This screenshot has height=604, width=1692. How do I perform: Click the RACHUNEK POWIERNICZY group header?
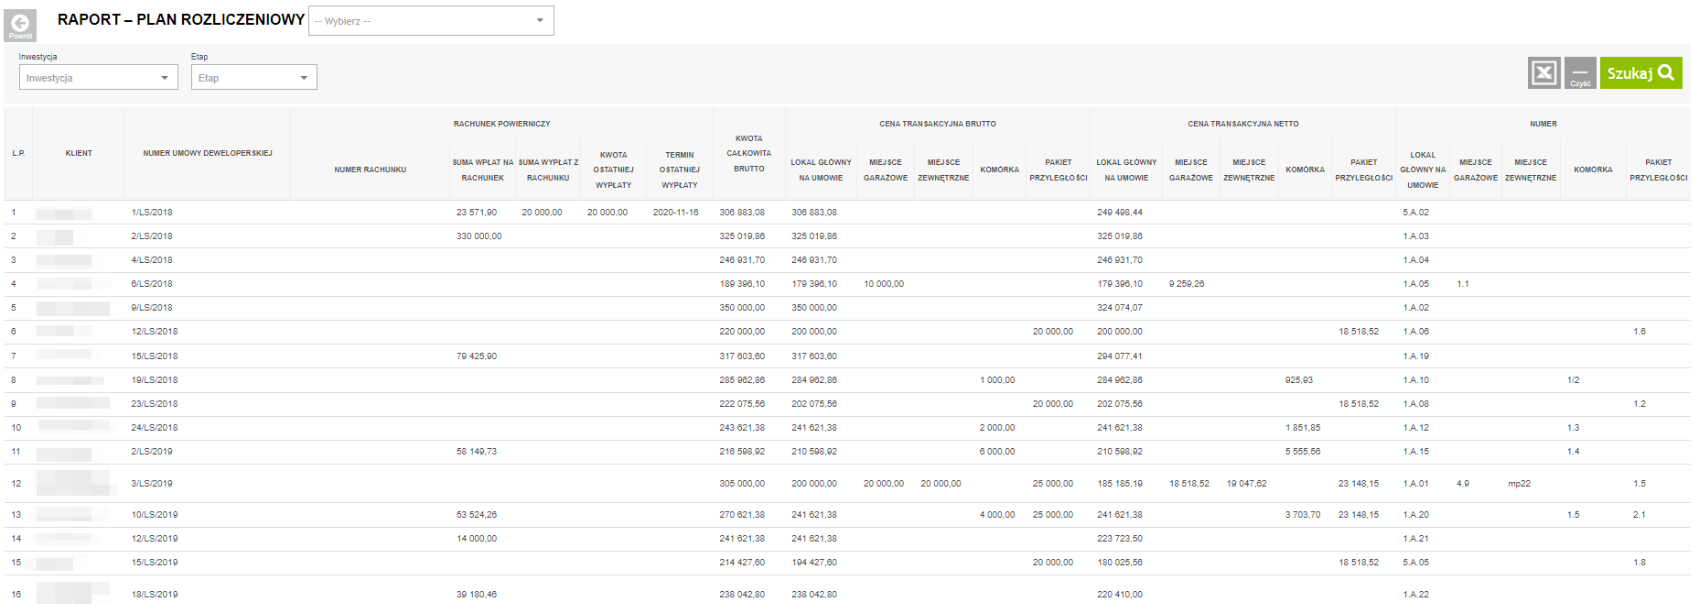[x=502, y=124]
